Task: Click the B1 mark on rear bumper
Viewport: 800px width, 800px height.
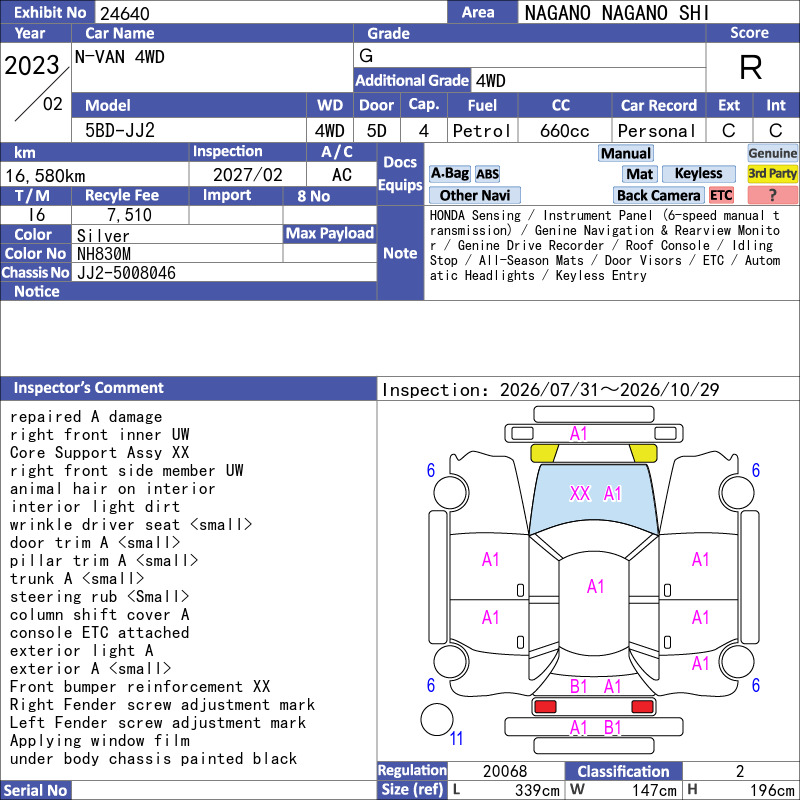Action: 612,727
